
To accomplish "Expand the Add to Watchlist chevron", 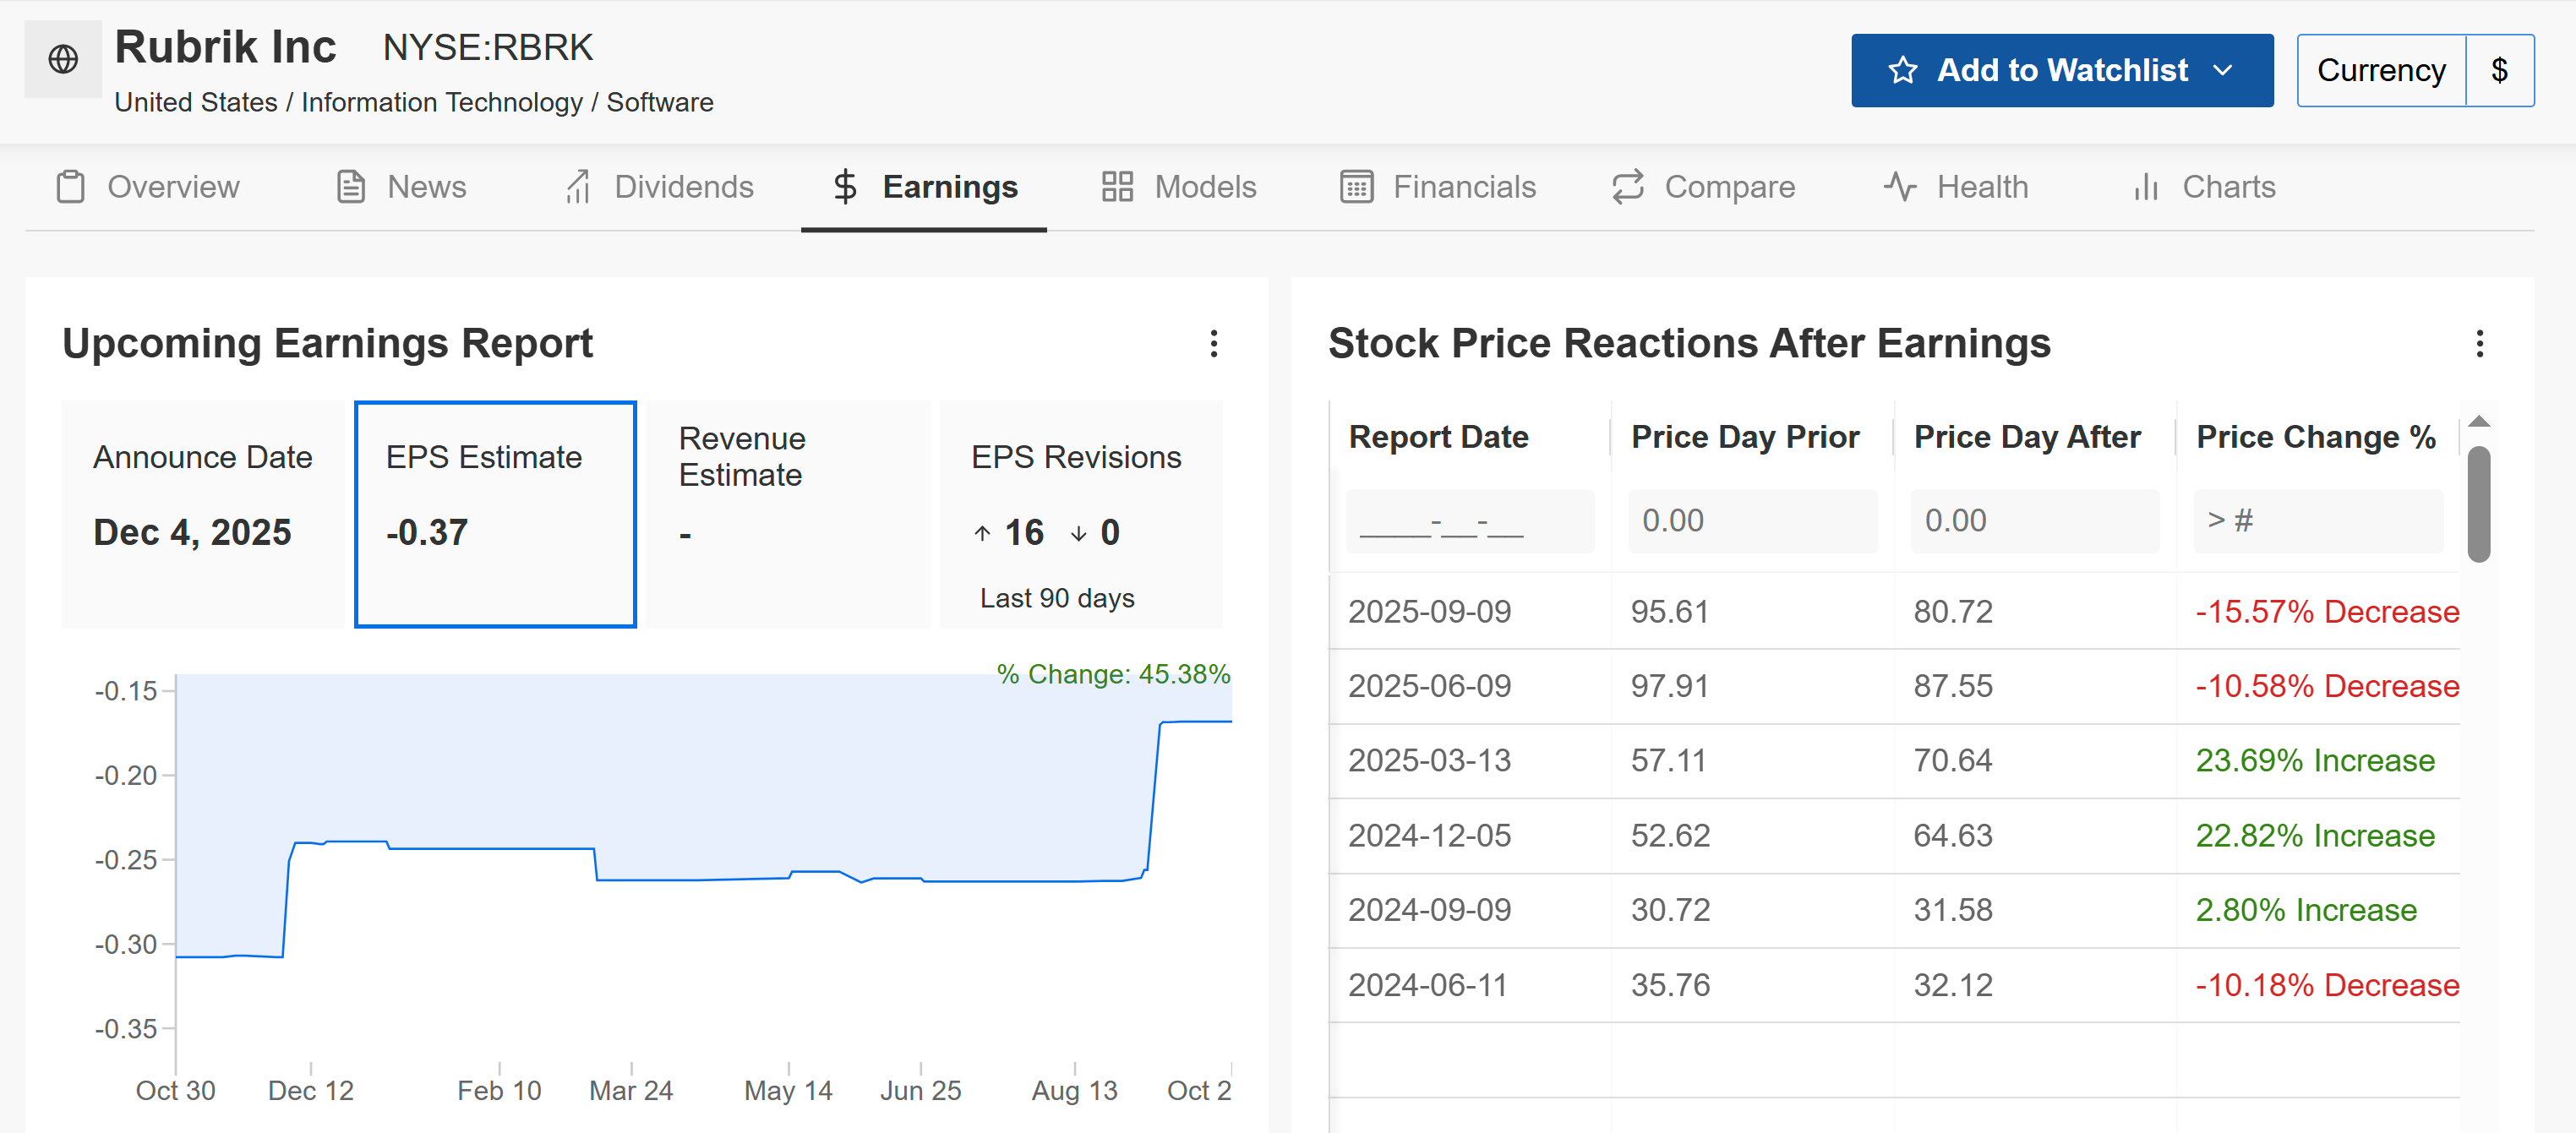I will (2222, 70).
